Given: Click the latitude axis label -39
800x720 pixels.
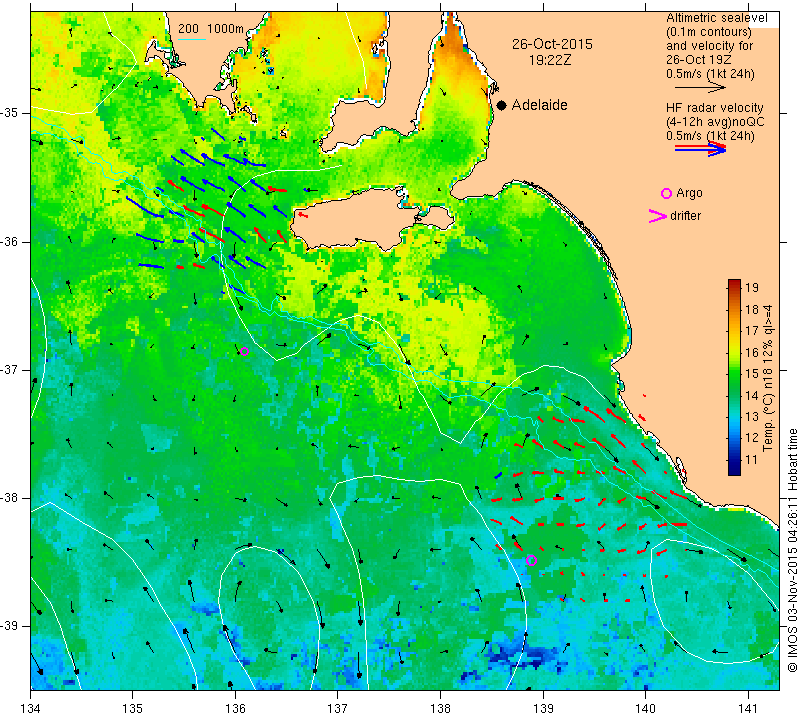Looking at the screenshot, I should coord(10,626).
